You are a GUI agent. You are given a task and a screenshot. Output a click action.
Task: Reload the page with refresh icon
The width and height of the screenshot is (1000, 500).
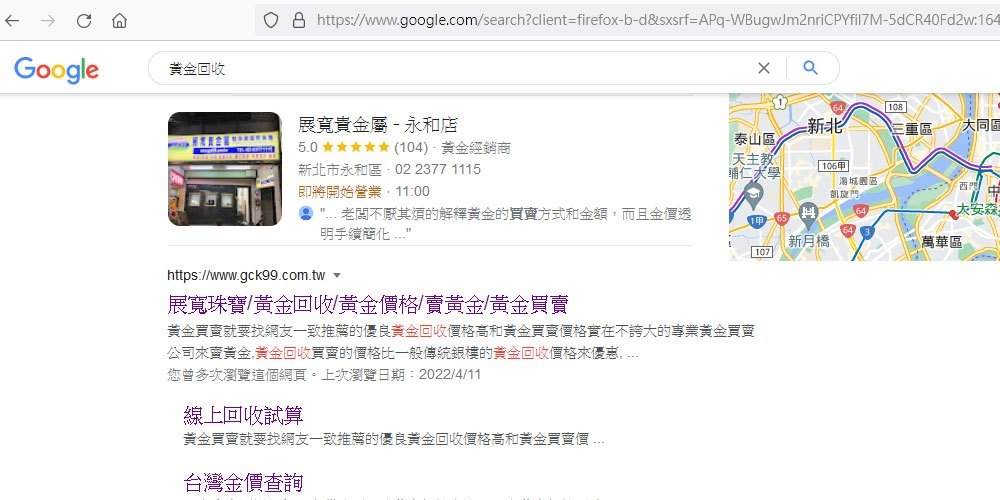pos(84,20)
